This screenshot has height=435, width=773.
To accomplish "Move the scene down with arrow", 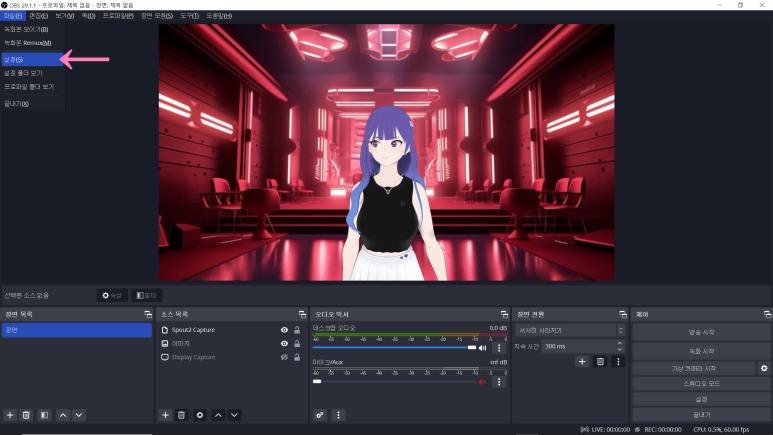I will point(79,415).
